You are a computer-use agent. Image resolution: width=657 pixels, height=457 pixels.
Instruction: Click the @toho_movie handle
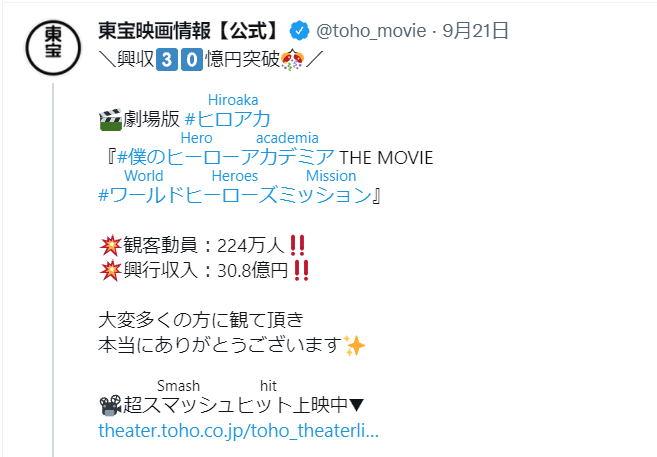(371, 31)
